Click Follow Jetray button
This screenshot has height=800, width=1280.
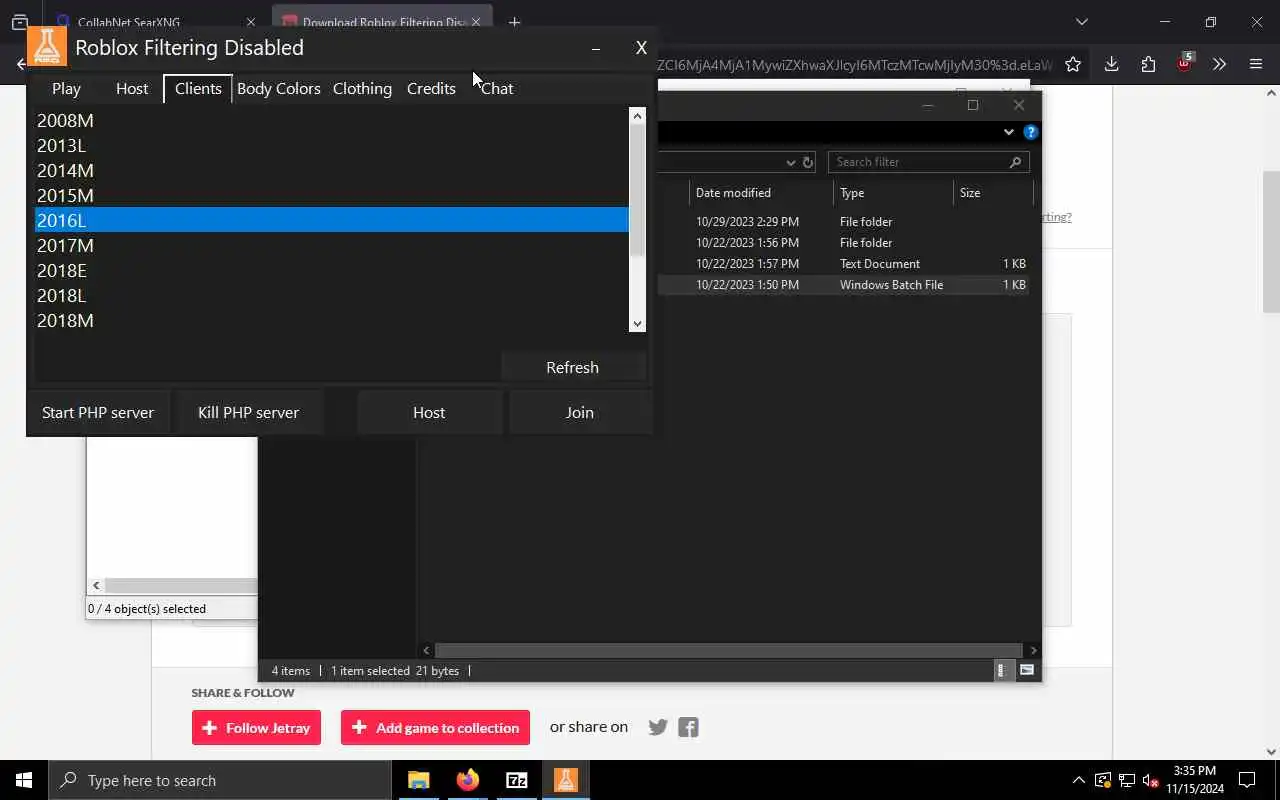[x=256, y=728]
